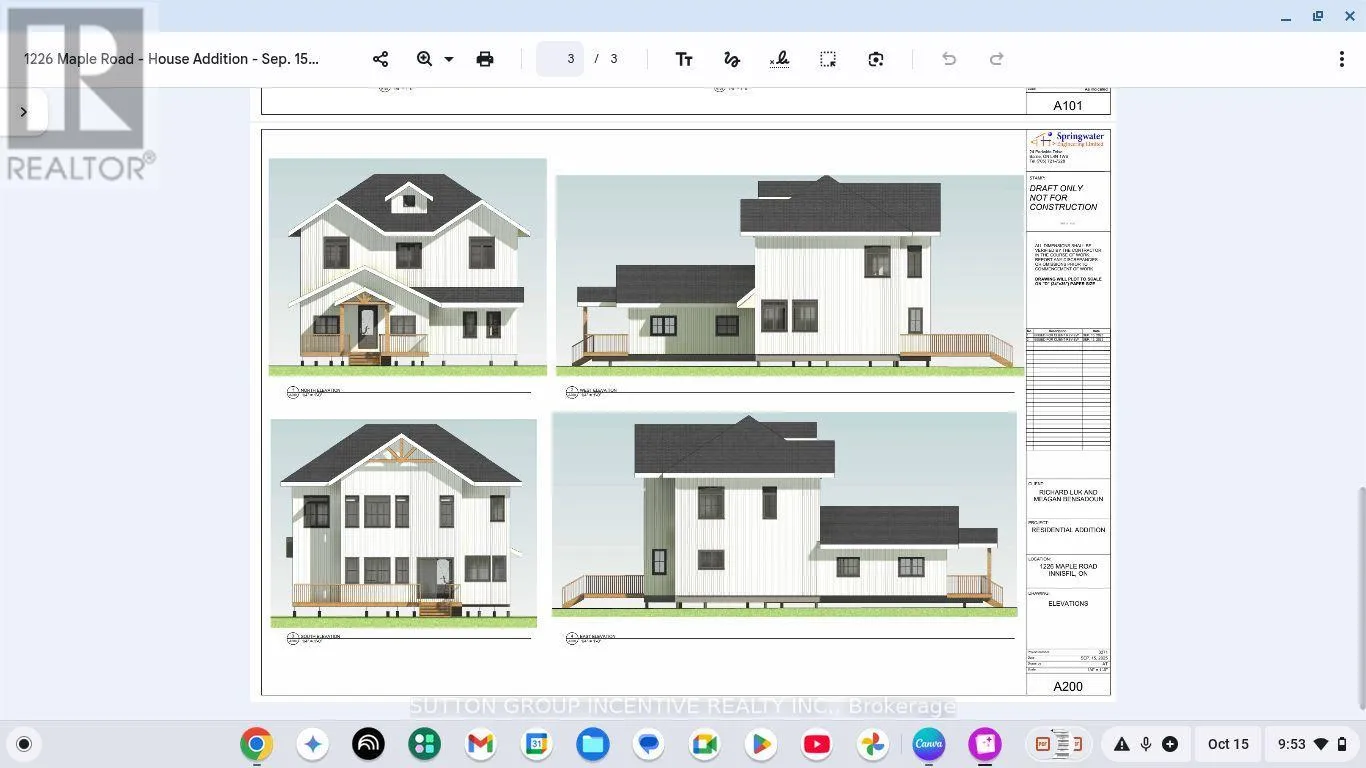Open Gmail from the shelf

pos(480,744)
